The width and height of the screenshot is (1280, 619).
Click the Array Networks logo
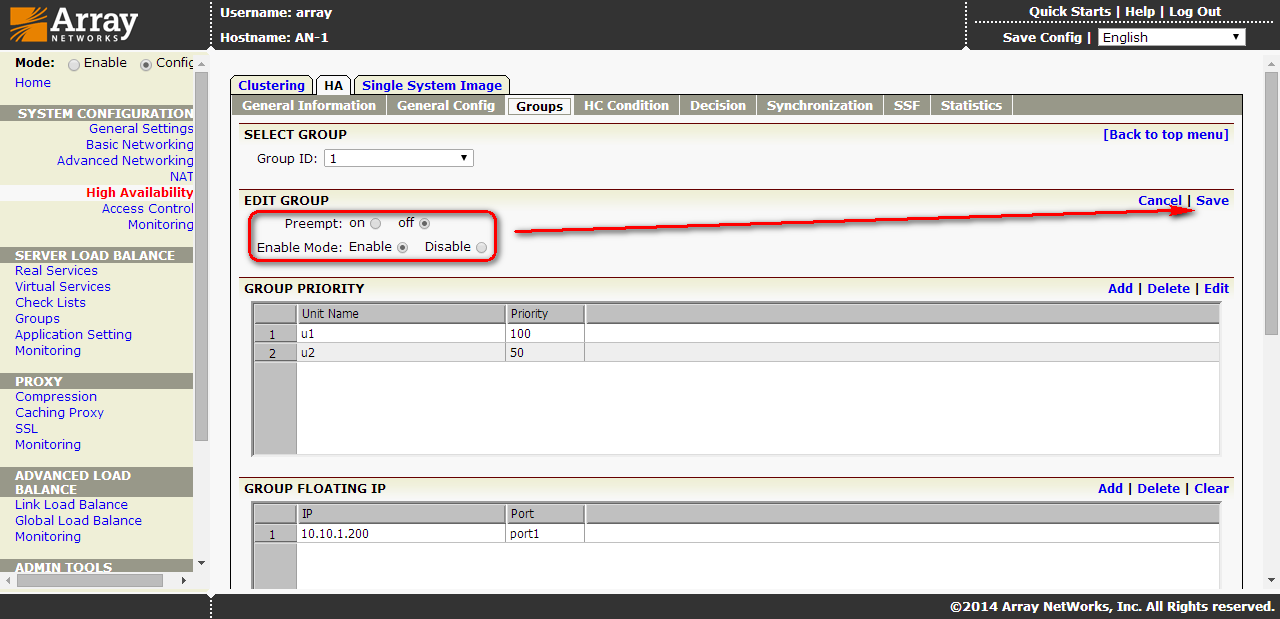click(74, 24)
